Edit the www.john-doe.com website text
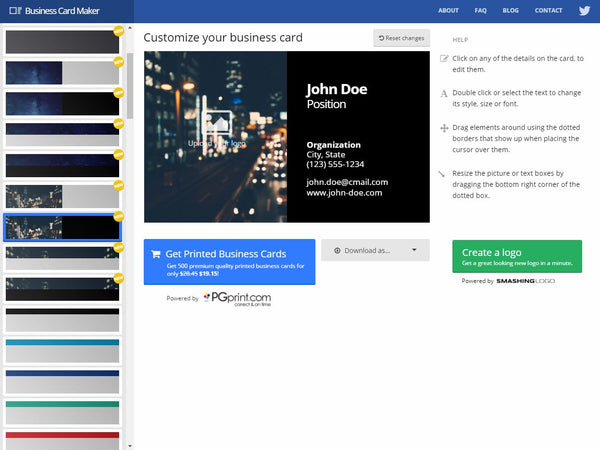This screenshot has height=450, width=600. point(344,193)
